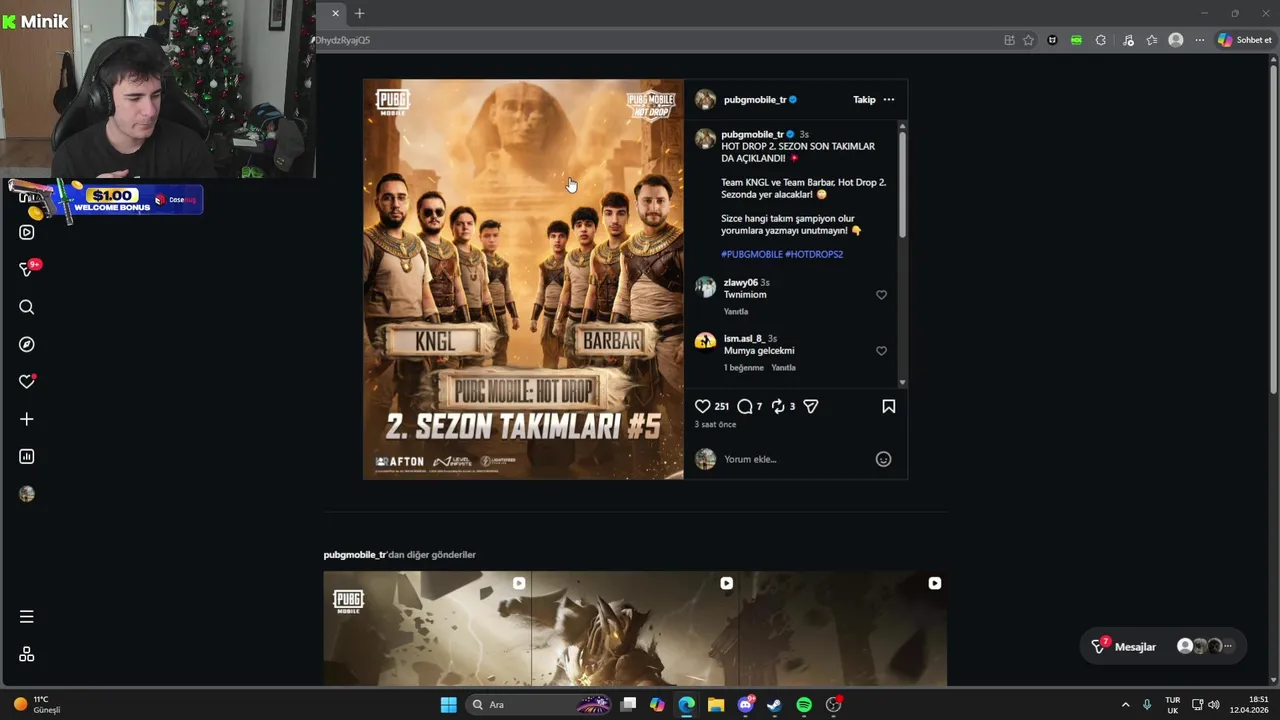The height and width of the screenshot is (720, 1280).
Task: Open the split-screen apps icon in address bar
Action: click(x=1009, y=40)
